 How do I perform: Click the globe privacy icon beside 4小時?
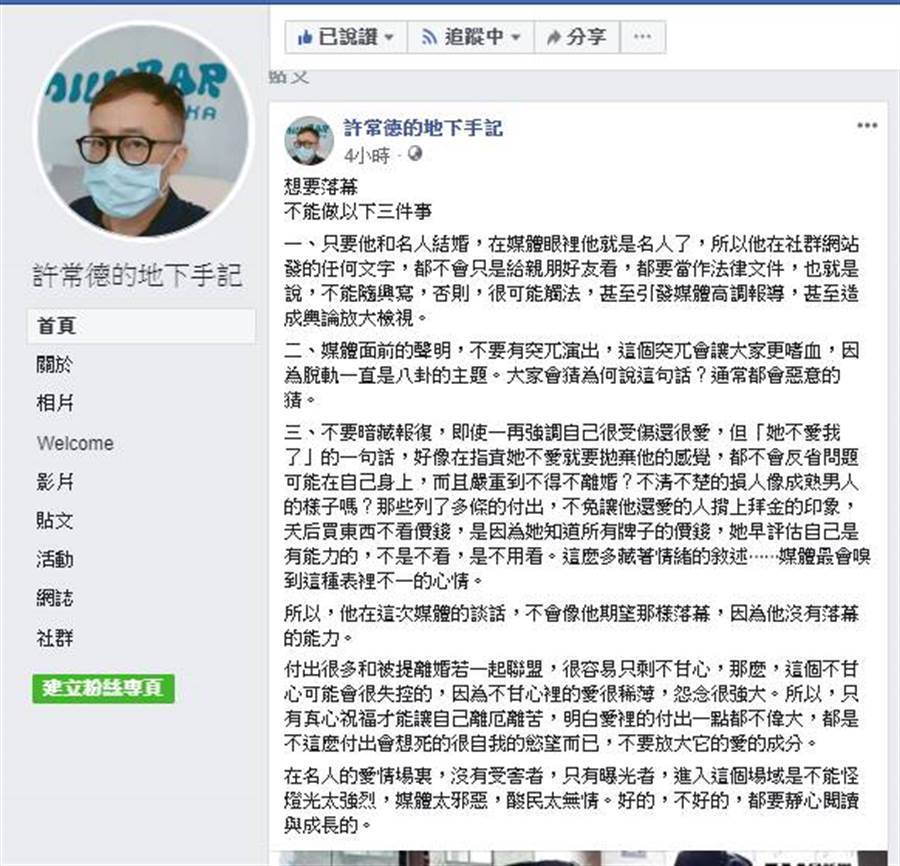[x=414, y=154]
